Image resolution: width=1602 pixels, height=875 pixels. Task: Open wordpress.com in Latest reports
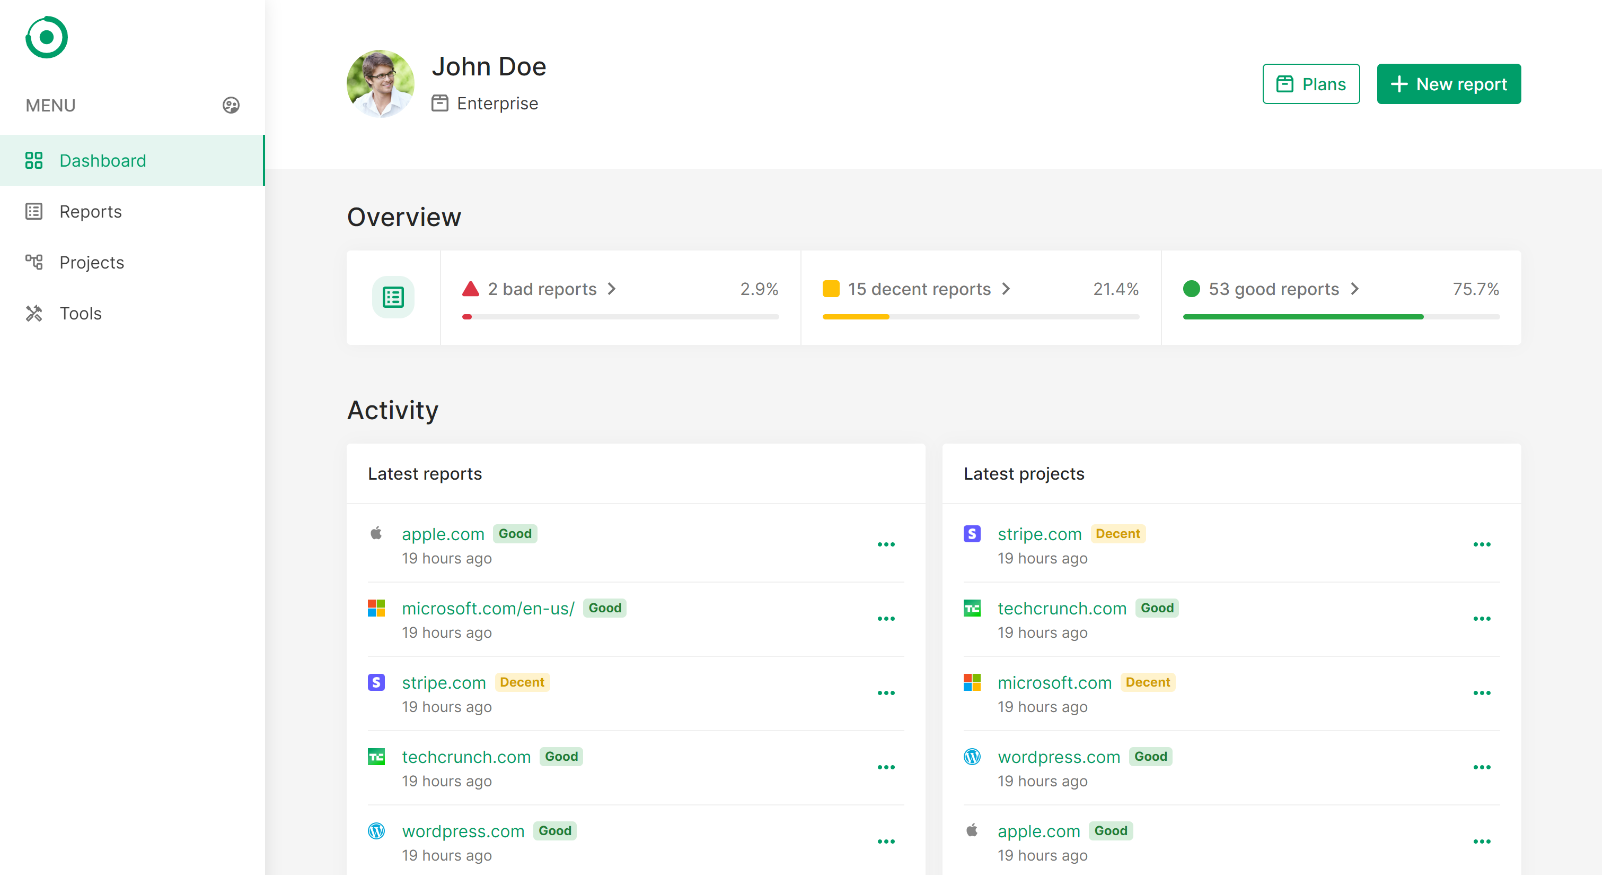(x=463, y=831)
